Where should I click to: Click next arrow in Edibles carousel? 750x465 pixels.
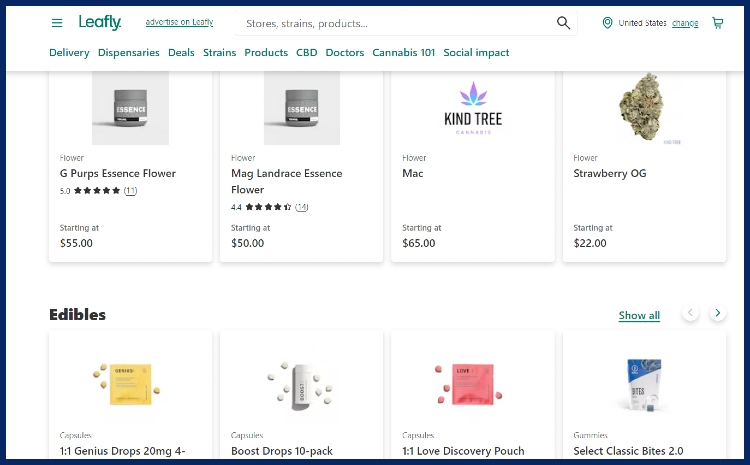tap(717, 313)
